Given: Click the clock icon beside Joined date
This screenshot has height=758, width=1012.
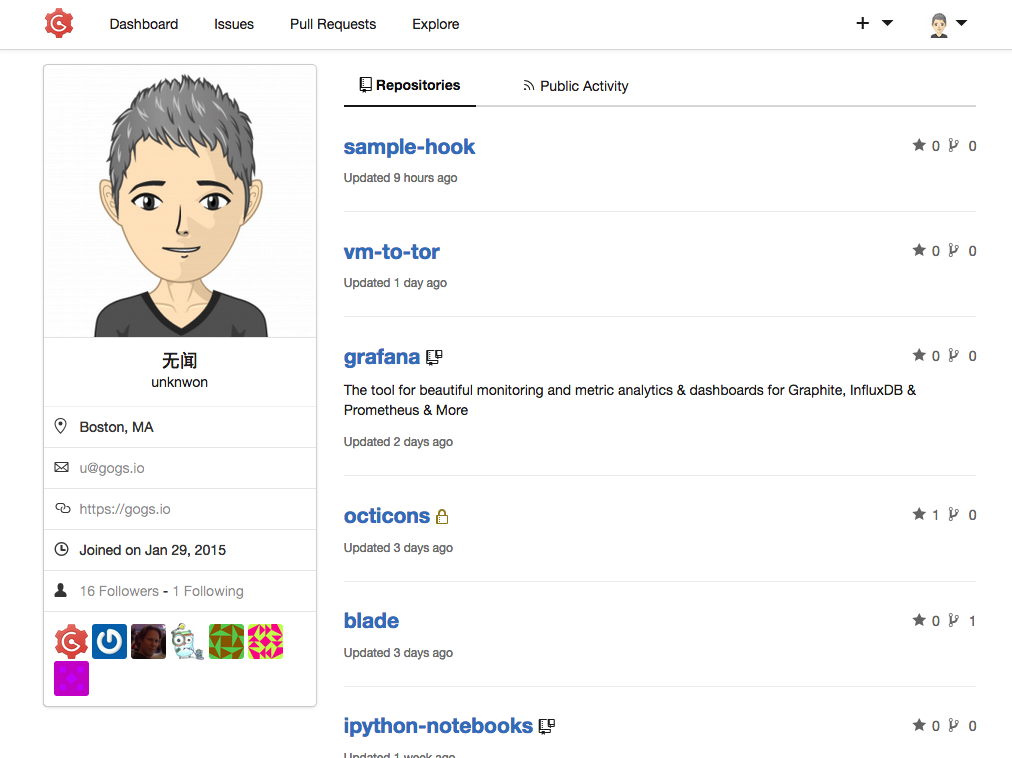Looking at the screenshot, I should [61, 549].
